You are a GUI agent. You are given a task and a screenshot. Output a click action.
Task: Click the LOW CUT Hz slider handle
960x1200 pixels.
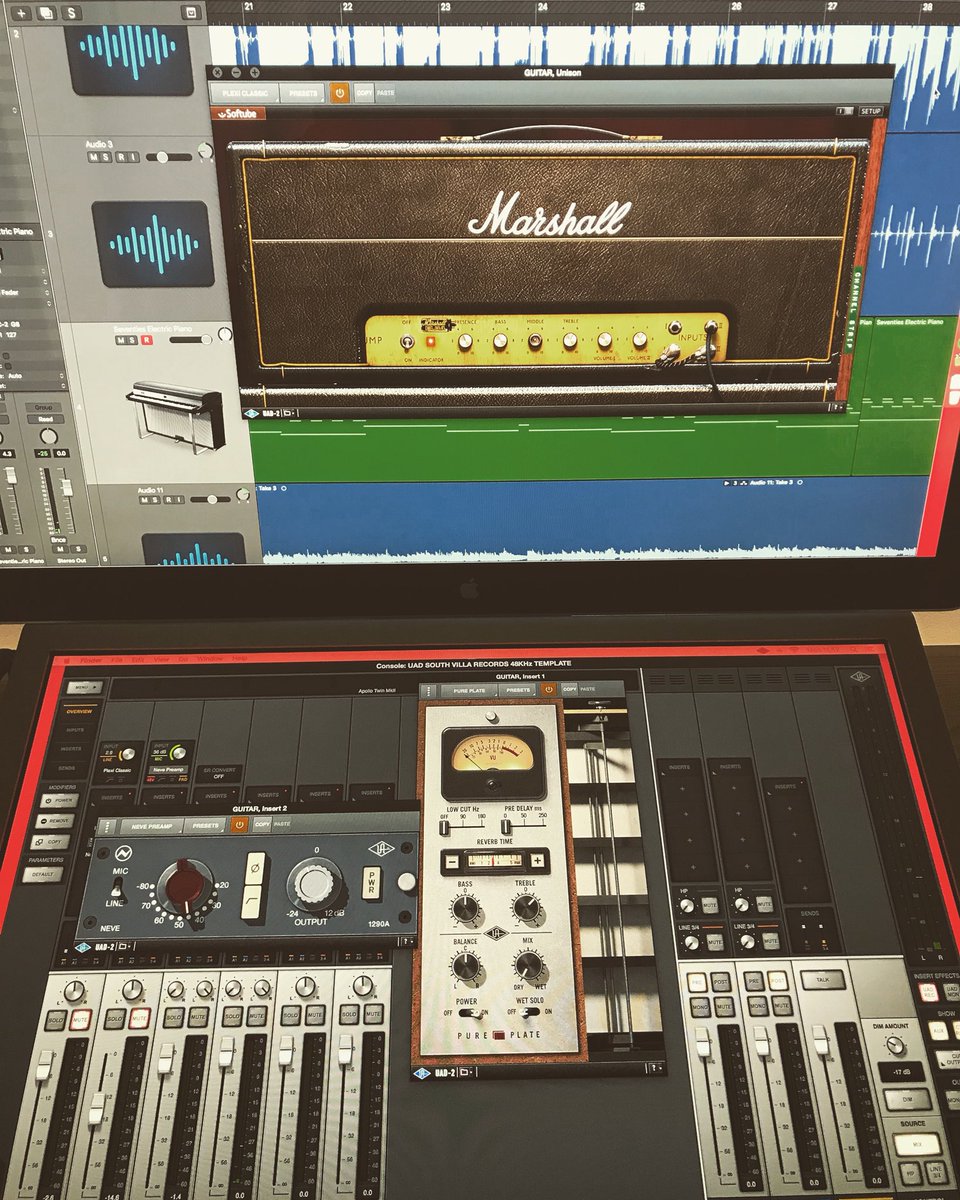click(445, 828)
